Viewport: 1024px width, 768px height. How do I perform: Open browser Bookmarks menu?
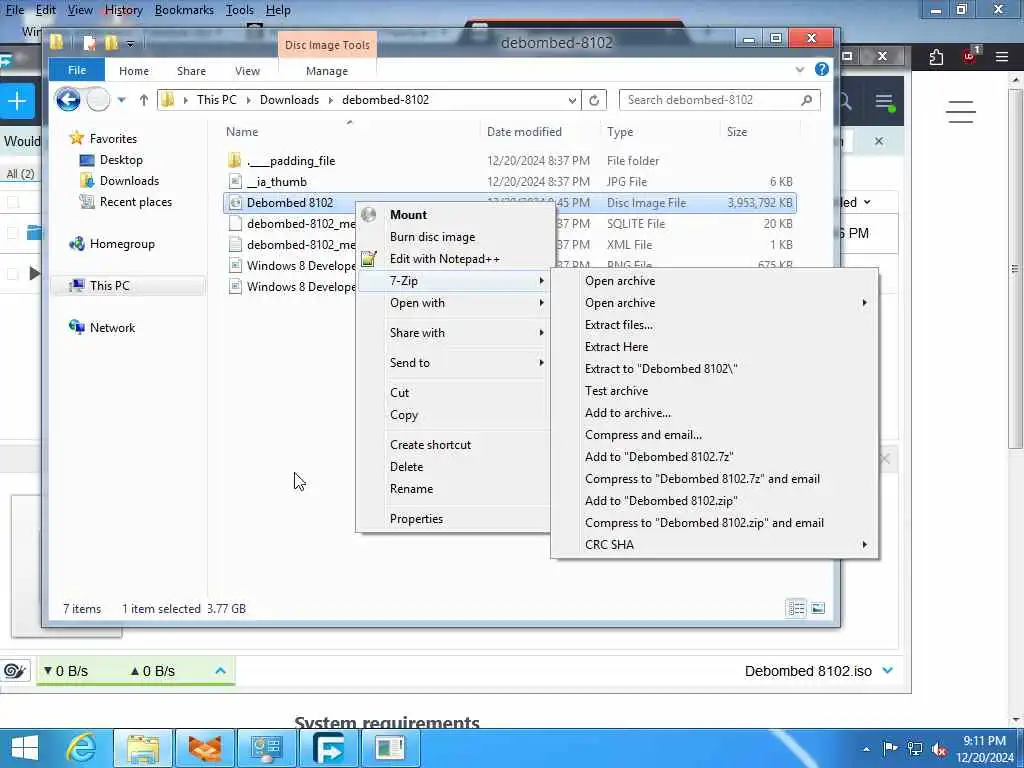pos(184,10)
